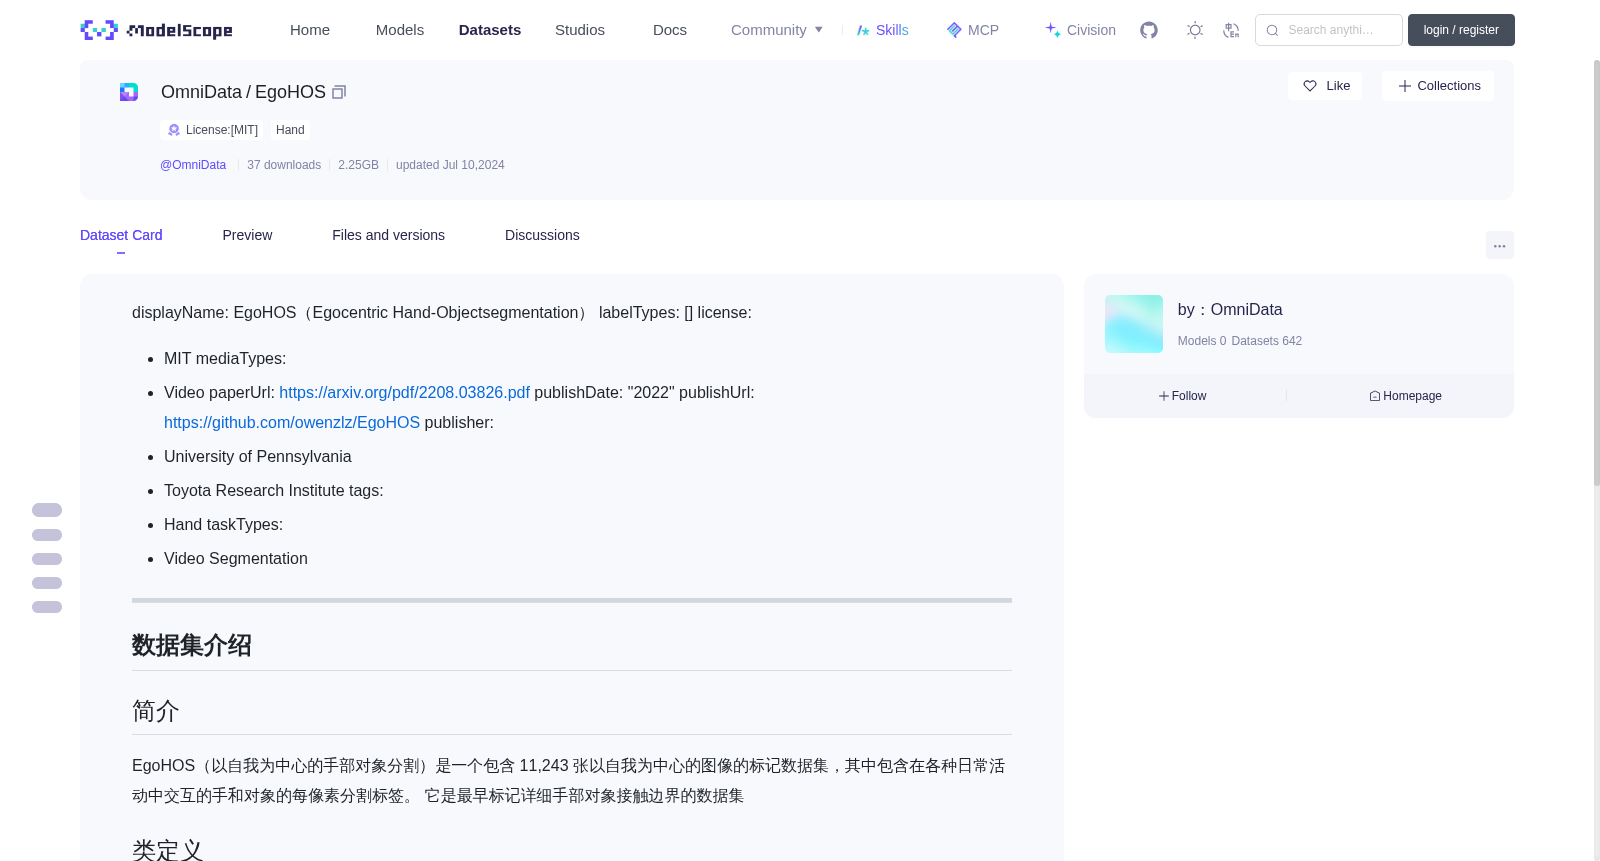
Task: Switch to the Discussions tab
Action: 542,235
